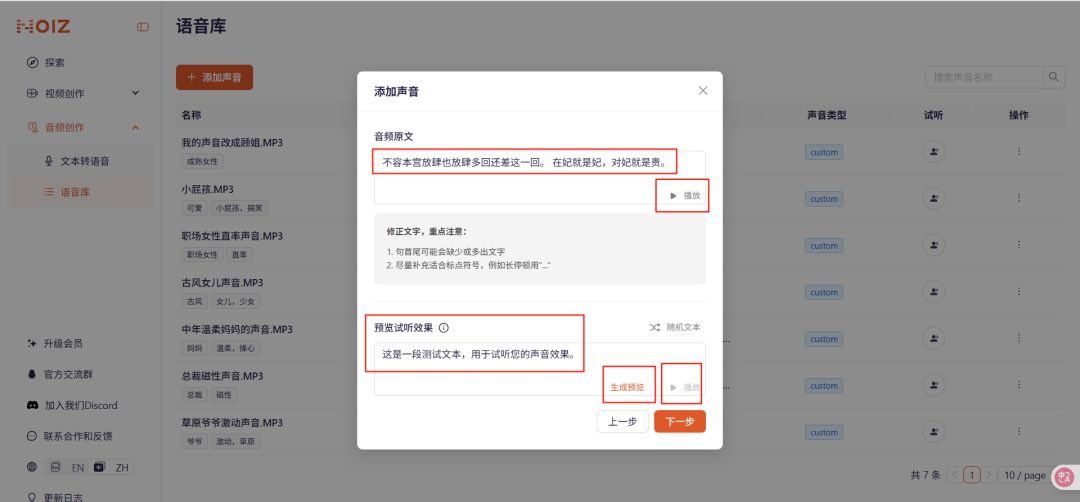This screenshot has width=1080, height=502.
Task: Preview voice 职场女性直率声音.MP3
Action: [x=933, y=246]
